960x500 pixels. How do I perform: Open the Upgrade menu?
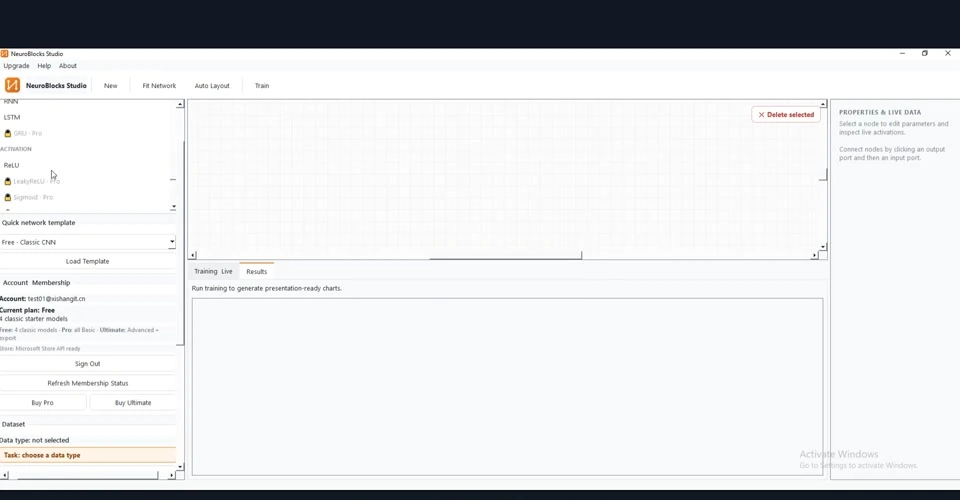click(x=17, y=65)
